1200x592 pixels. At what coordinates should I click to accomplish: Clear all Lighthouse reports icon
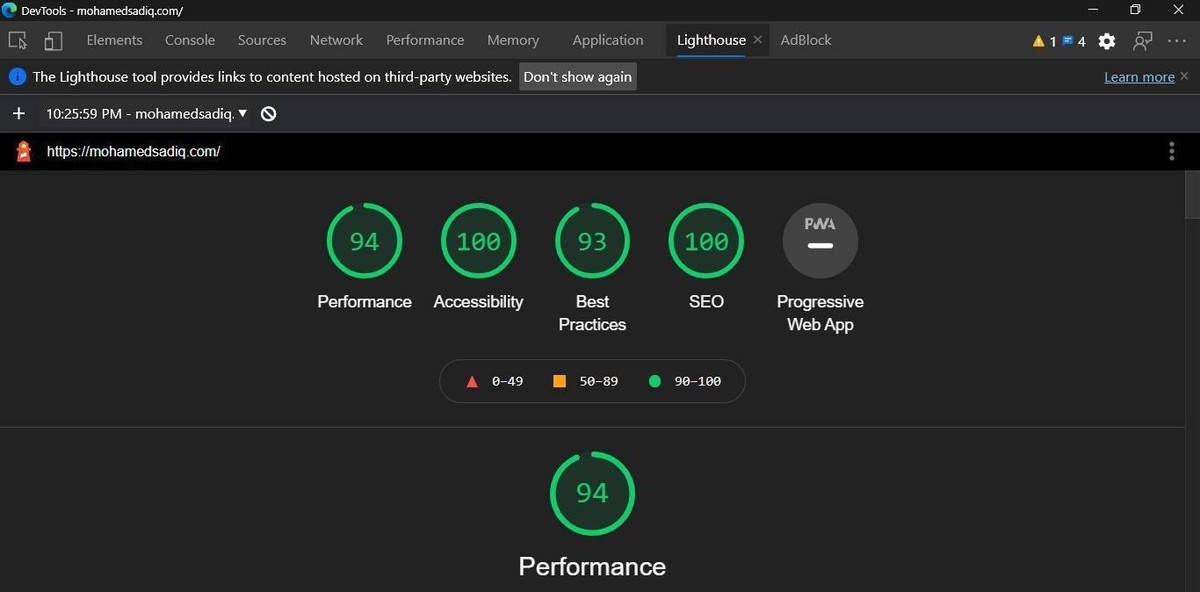point(268,114)
